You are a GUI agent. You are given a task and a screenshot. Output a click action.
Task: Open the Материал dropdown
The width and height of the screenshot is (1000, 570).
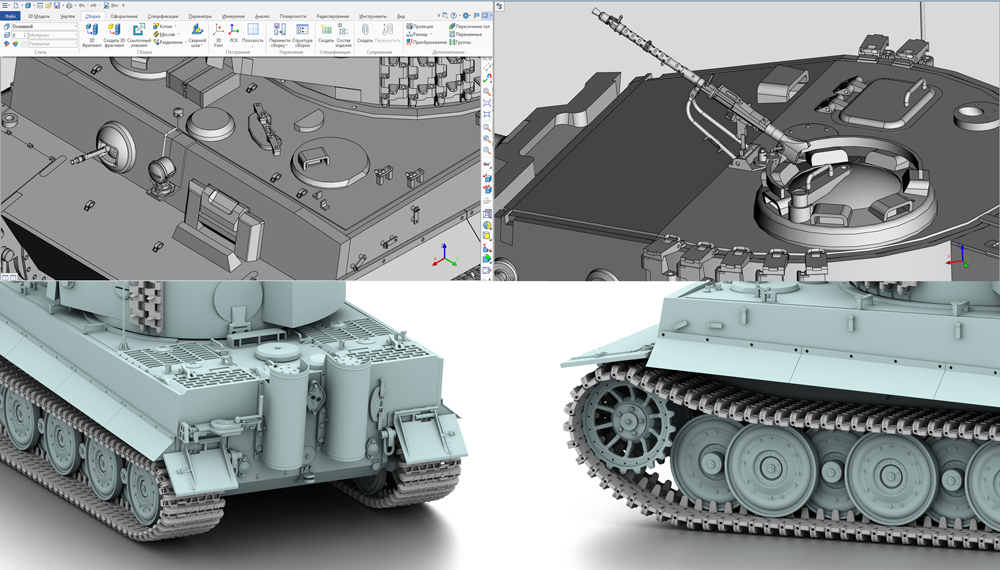pyautogui.click(x=52, y=35)
